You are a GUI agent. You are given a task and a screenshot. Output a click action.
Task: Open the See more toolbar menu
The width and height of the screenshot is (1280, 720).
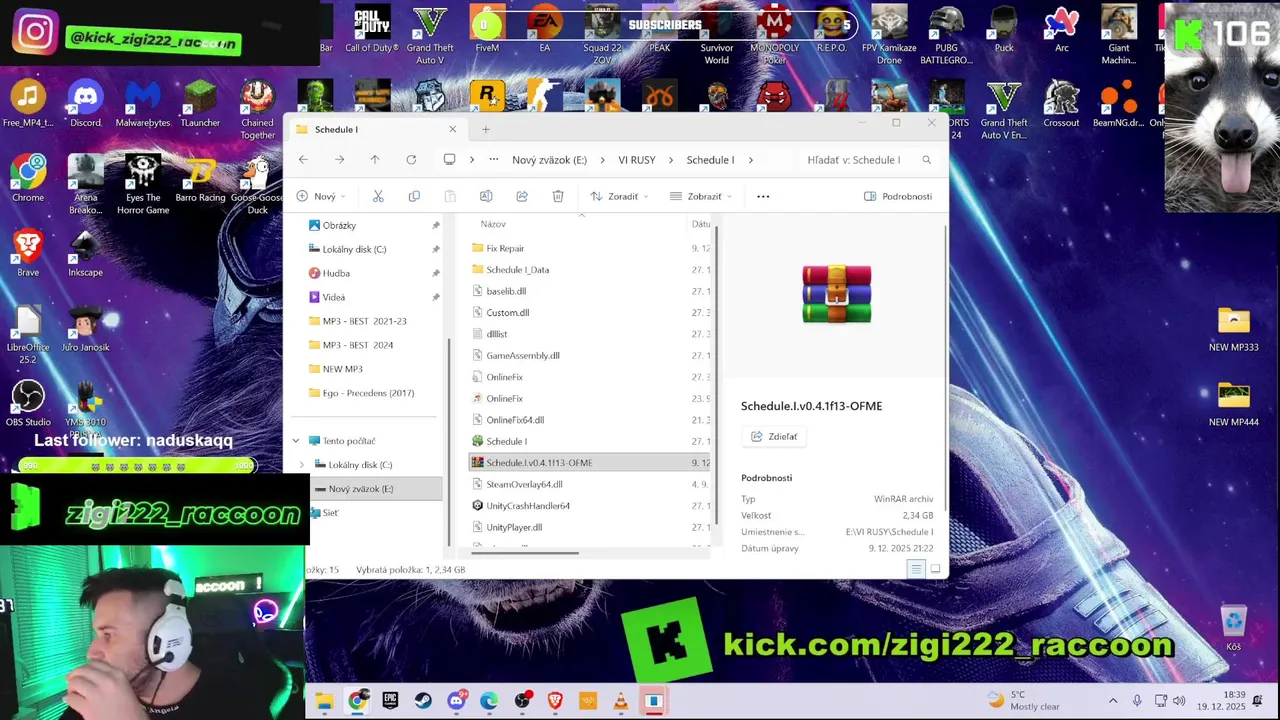click(763, 196)
